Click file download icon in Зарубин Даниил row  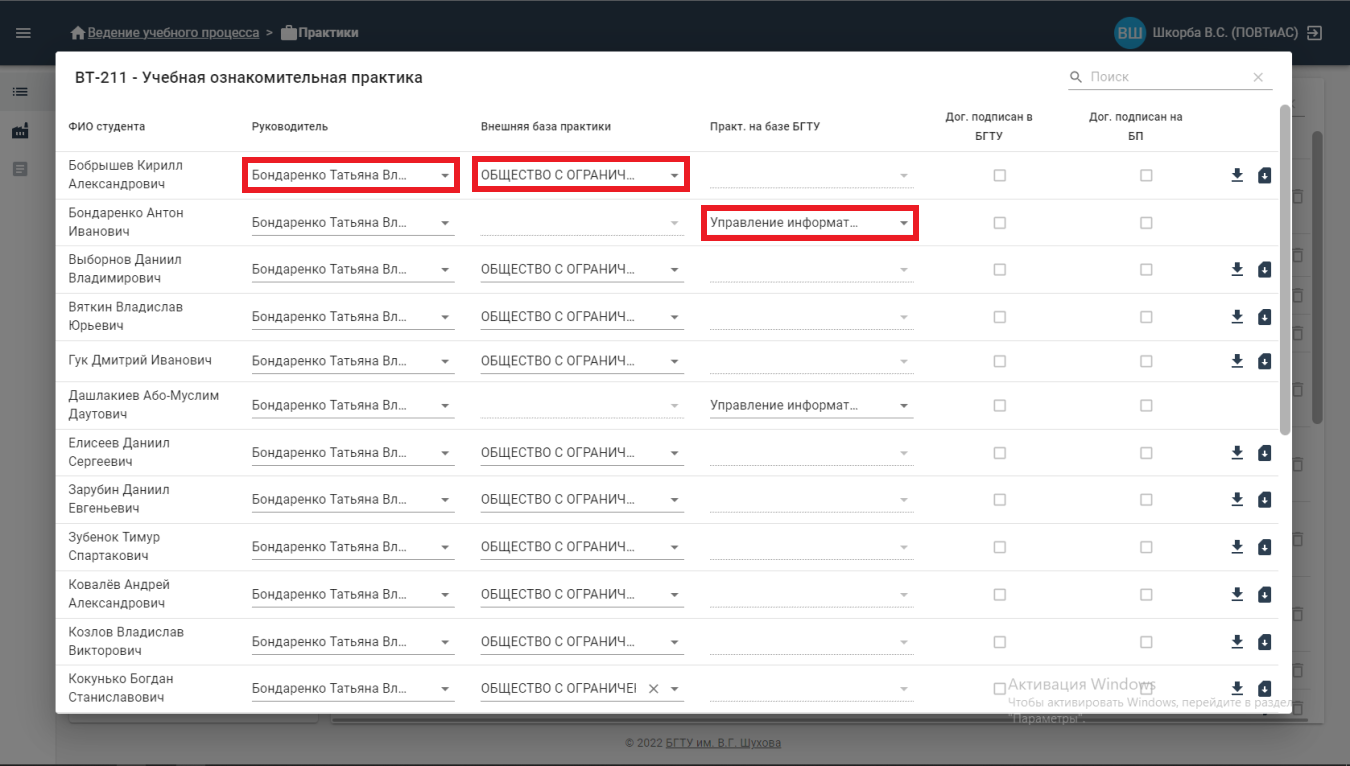(1264, 499)
